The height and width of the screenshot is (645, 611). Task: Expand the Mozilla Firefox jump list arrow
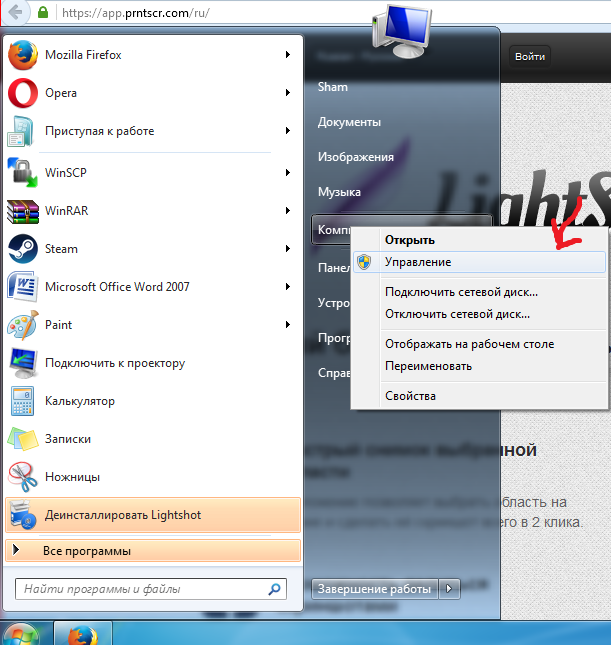[288, 55]
